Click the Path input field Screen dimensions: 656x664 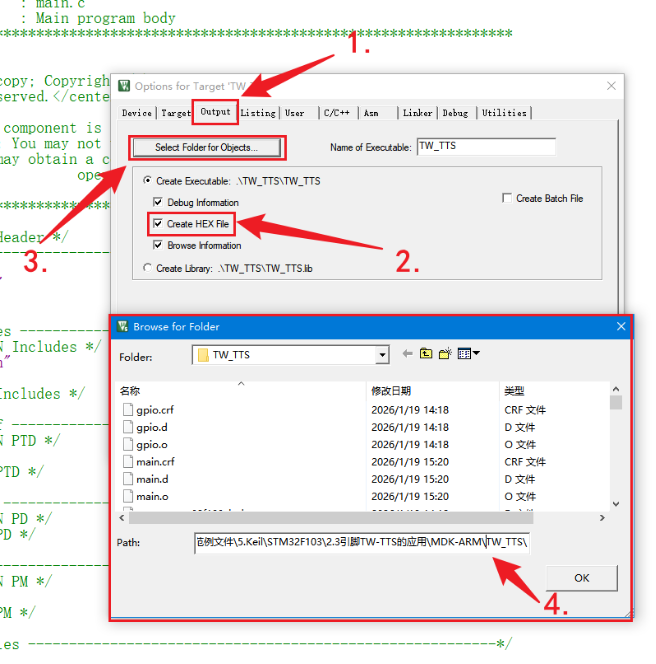[x=362, y=542]
